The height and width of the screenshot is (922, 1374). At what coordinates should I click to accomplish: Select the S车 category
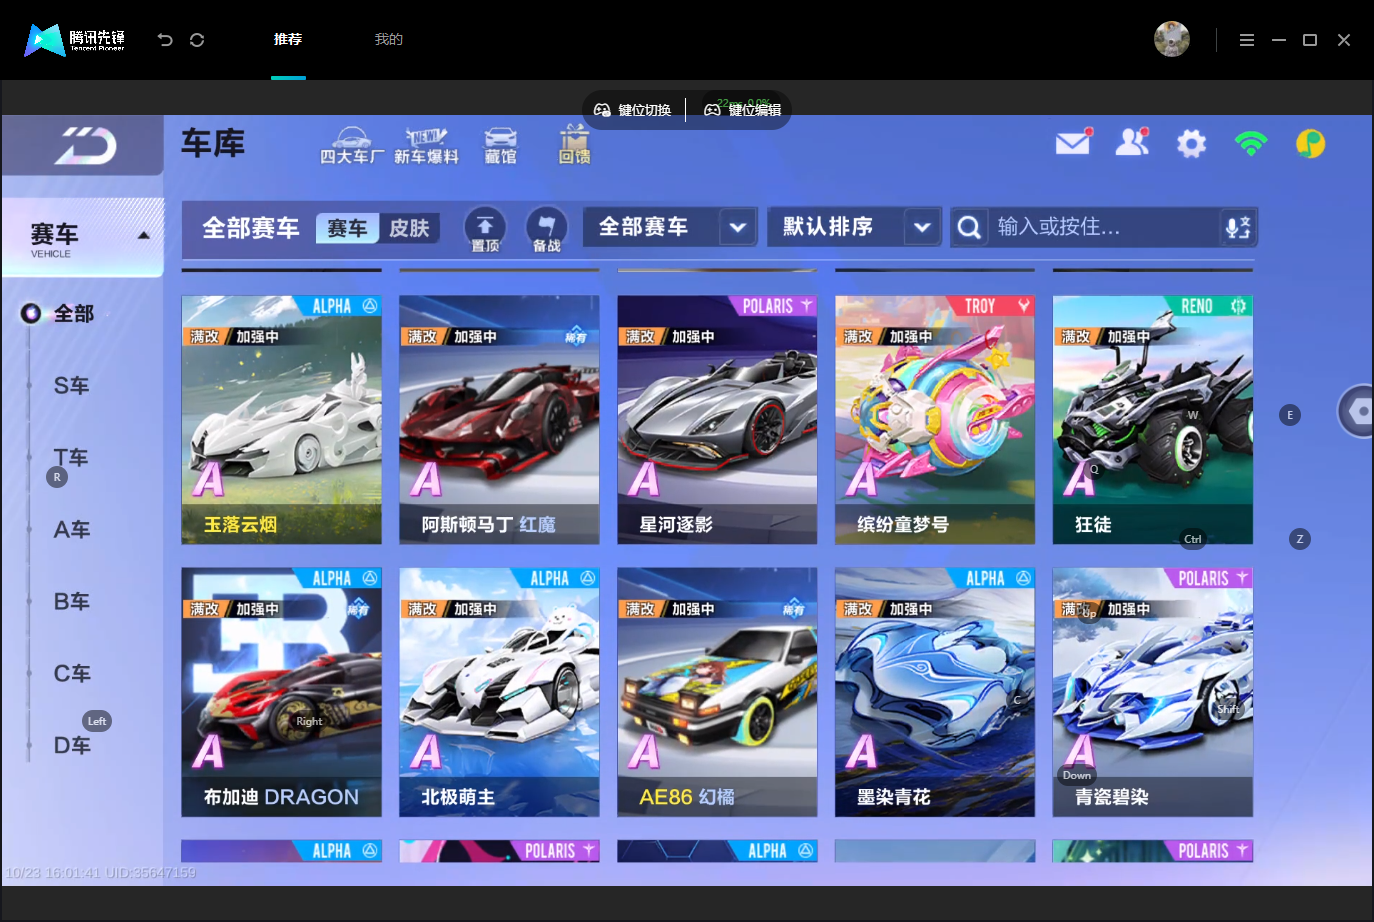pos(72,386)
